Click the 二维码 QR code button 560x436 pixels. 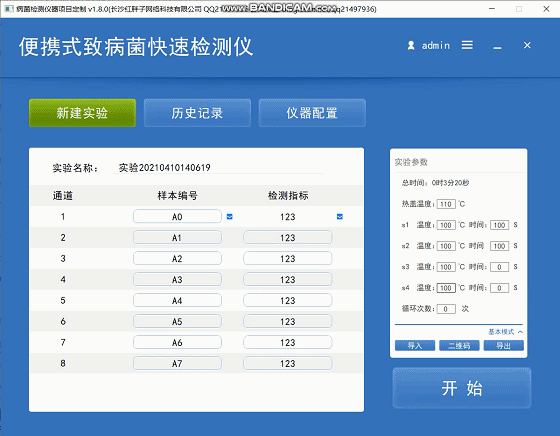click(x=459, y=345)
